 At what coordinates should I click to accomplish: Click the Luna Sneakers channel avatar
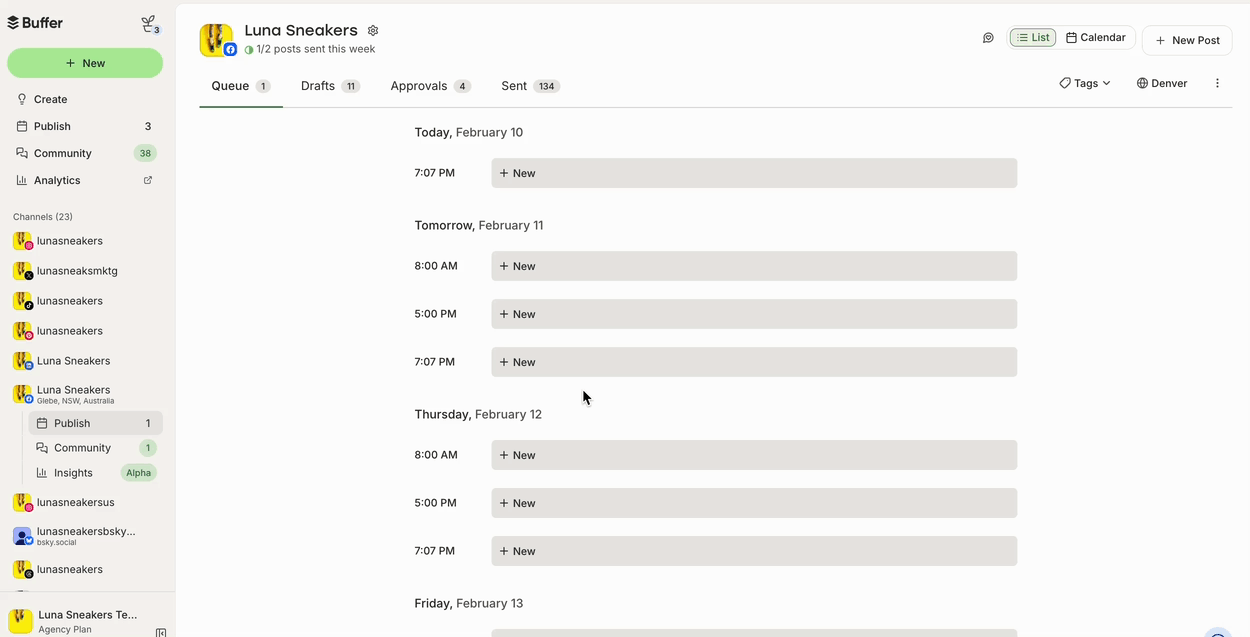click(x=216, y=39)
